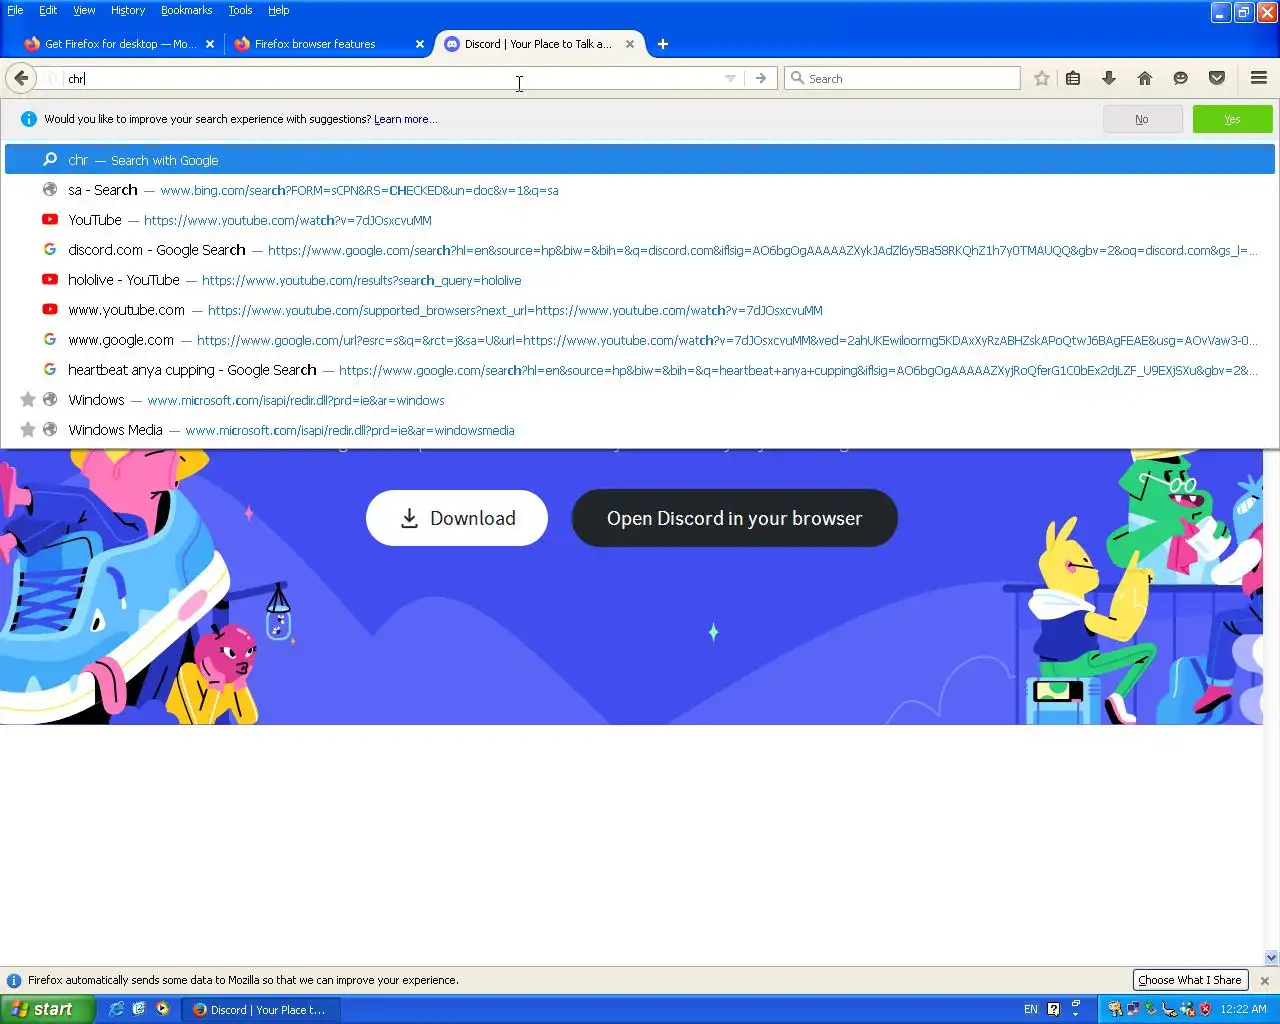Select the 'Windows' bookmark suggestion
The height and width of the screenshot is (1024, 1280).
coord(640,400)
